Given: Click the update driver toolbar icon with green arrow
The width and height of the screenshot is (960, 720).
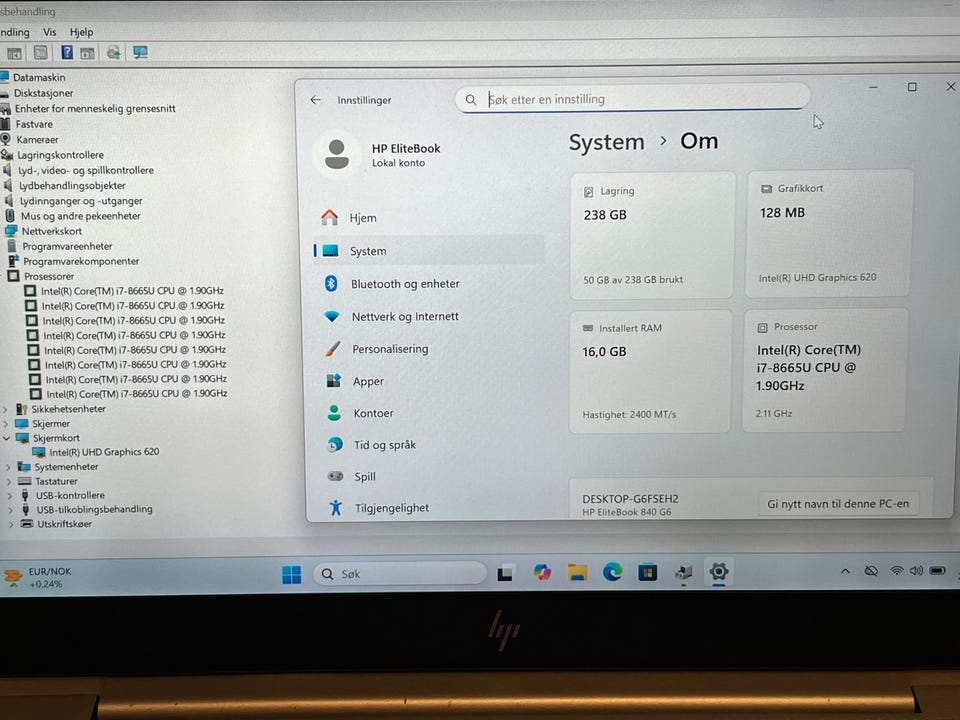Looking at the screenshot, I should (x=113, y=53).
